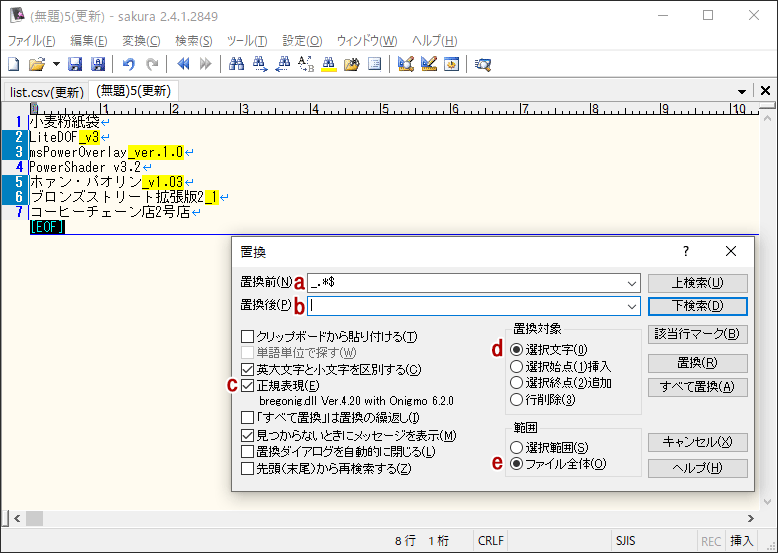Expand the 置換前(N) history dropdown

(x=632, y=283)
